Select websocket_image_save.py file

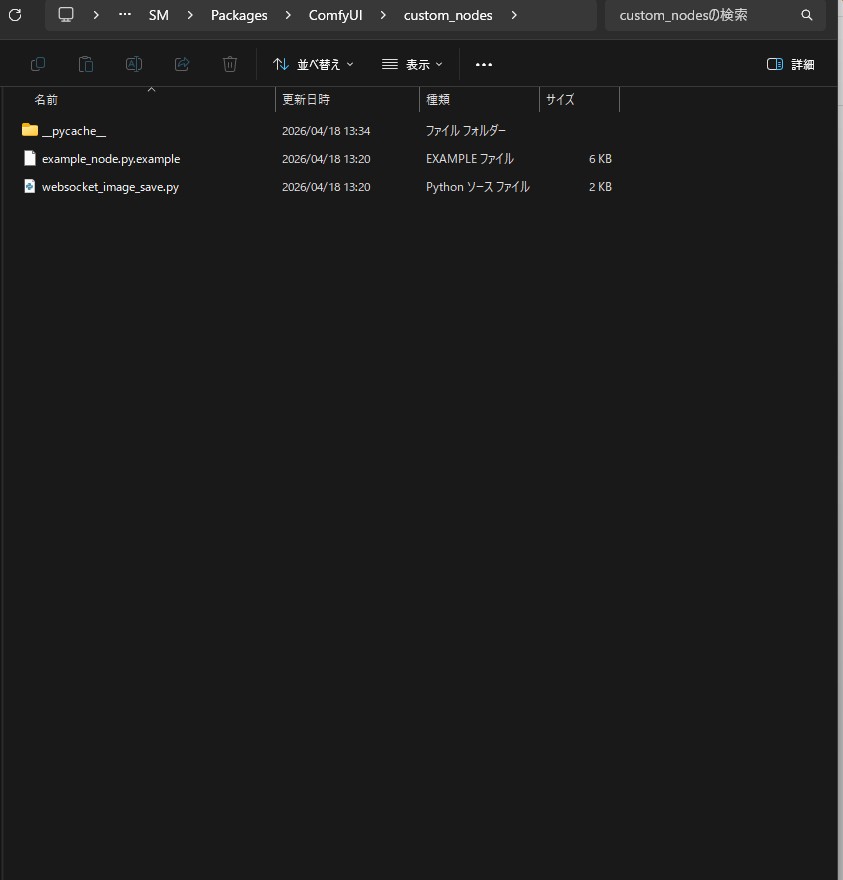pos(110,187)
